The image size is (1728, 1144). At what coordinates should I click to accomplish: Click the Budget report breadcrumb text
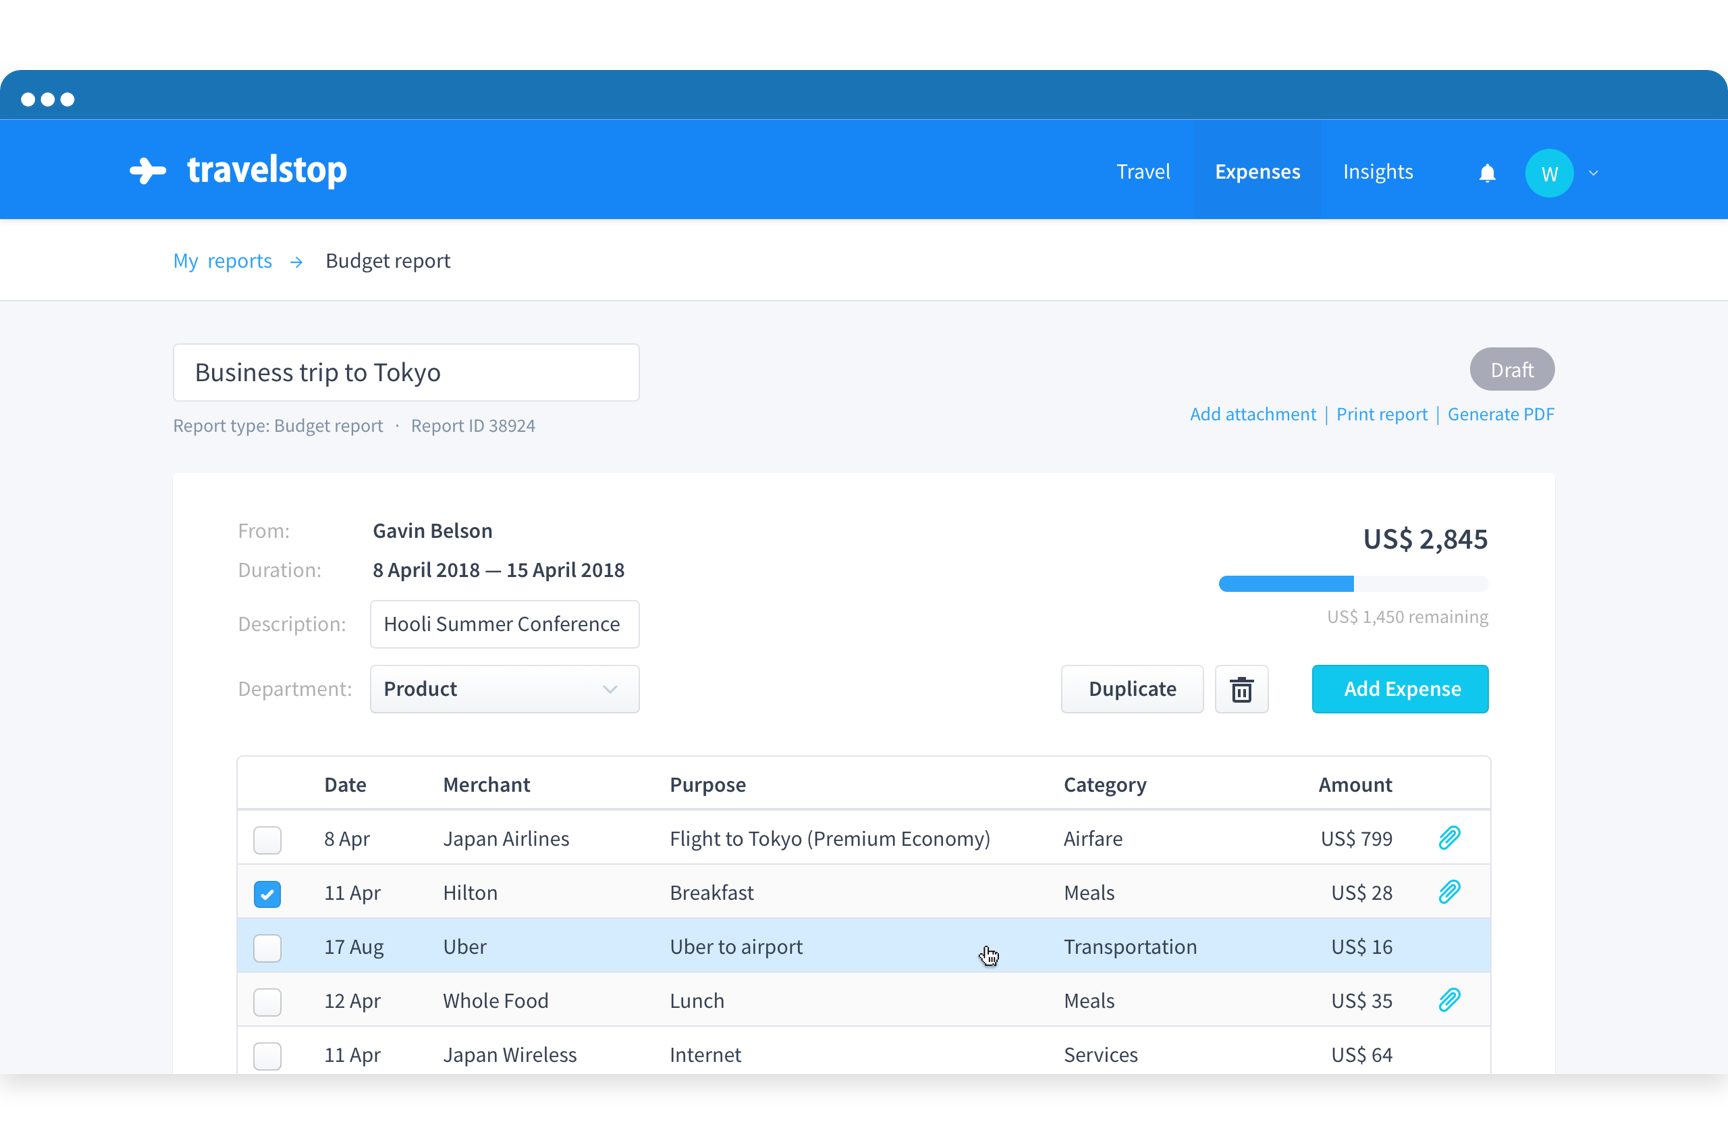(388, 261)
